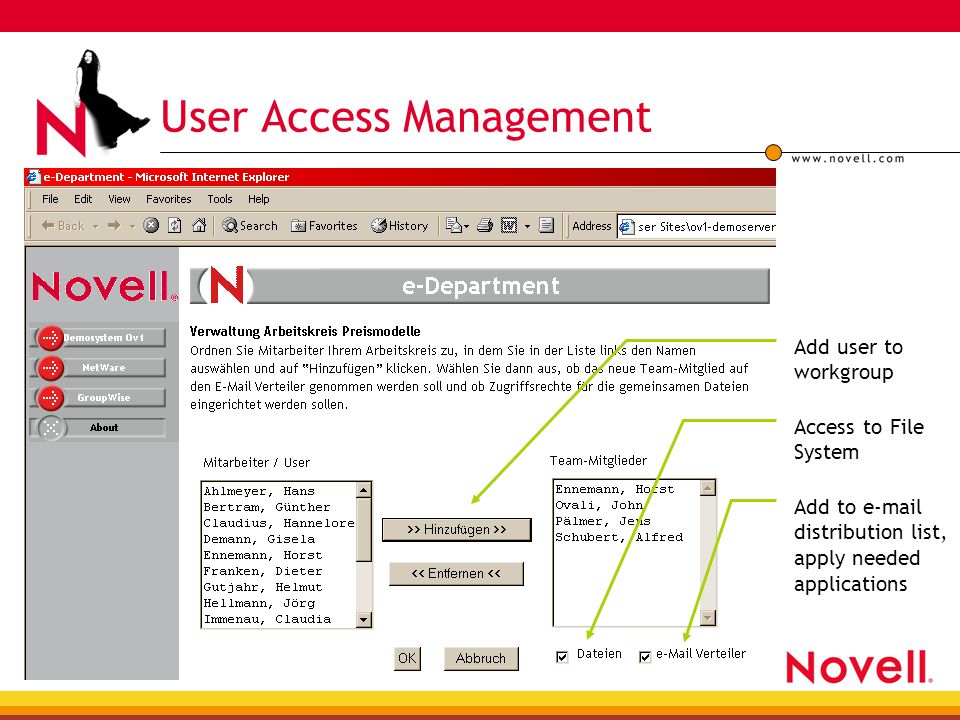960x720 pixels.
Task: Click the Mitarbeiter list scroll-down arrow
Action: tap(364, 620)
